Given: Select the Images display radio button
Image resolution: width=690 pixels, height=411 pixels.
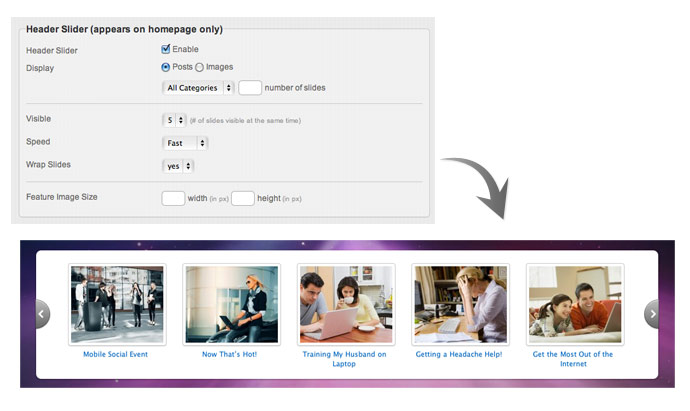Looking at the screenshot, I should pos(199,67).
